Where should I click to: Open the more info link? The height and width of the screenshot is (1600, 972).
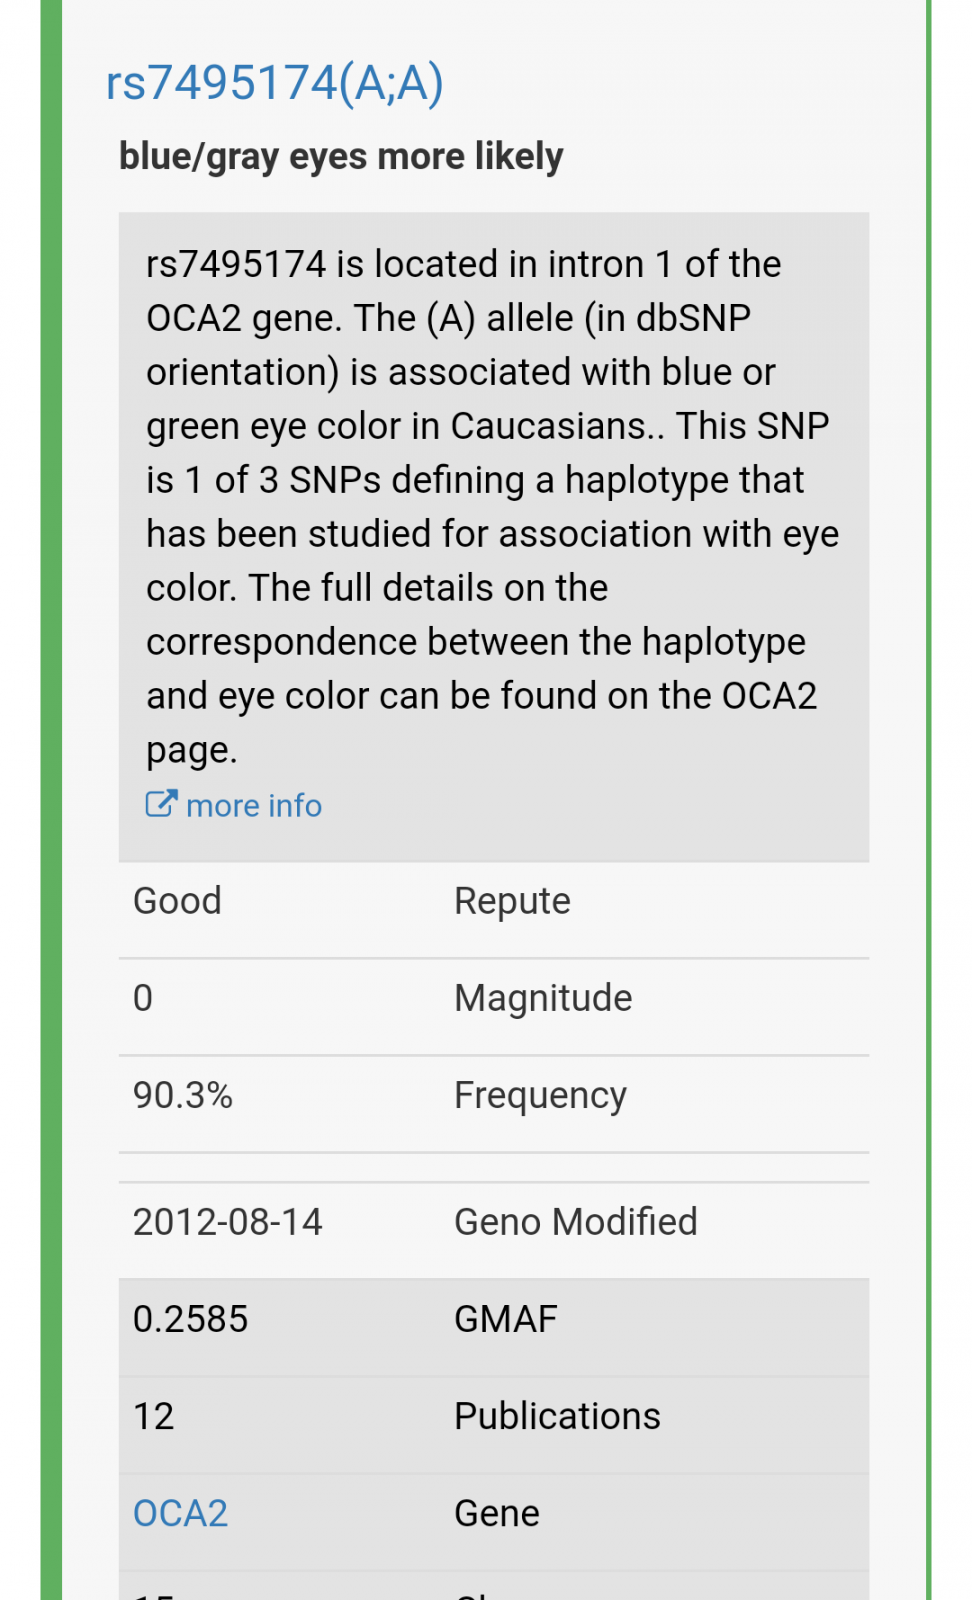click(x=254, y=805)
